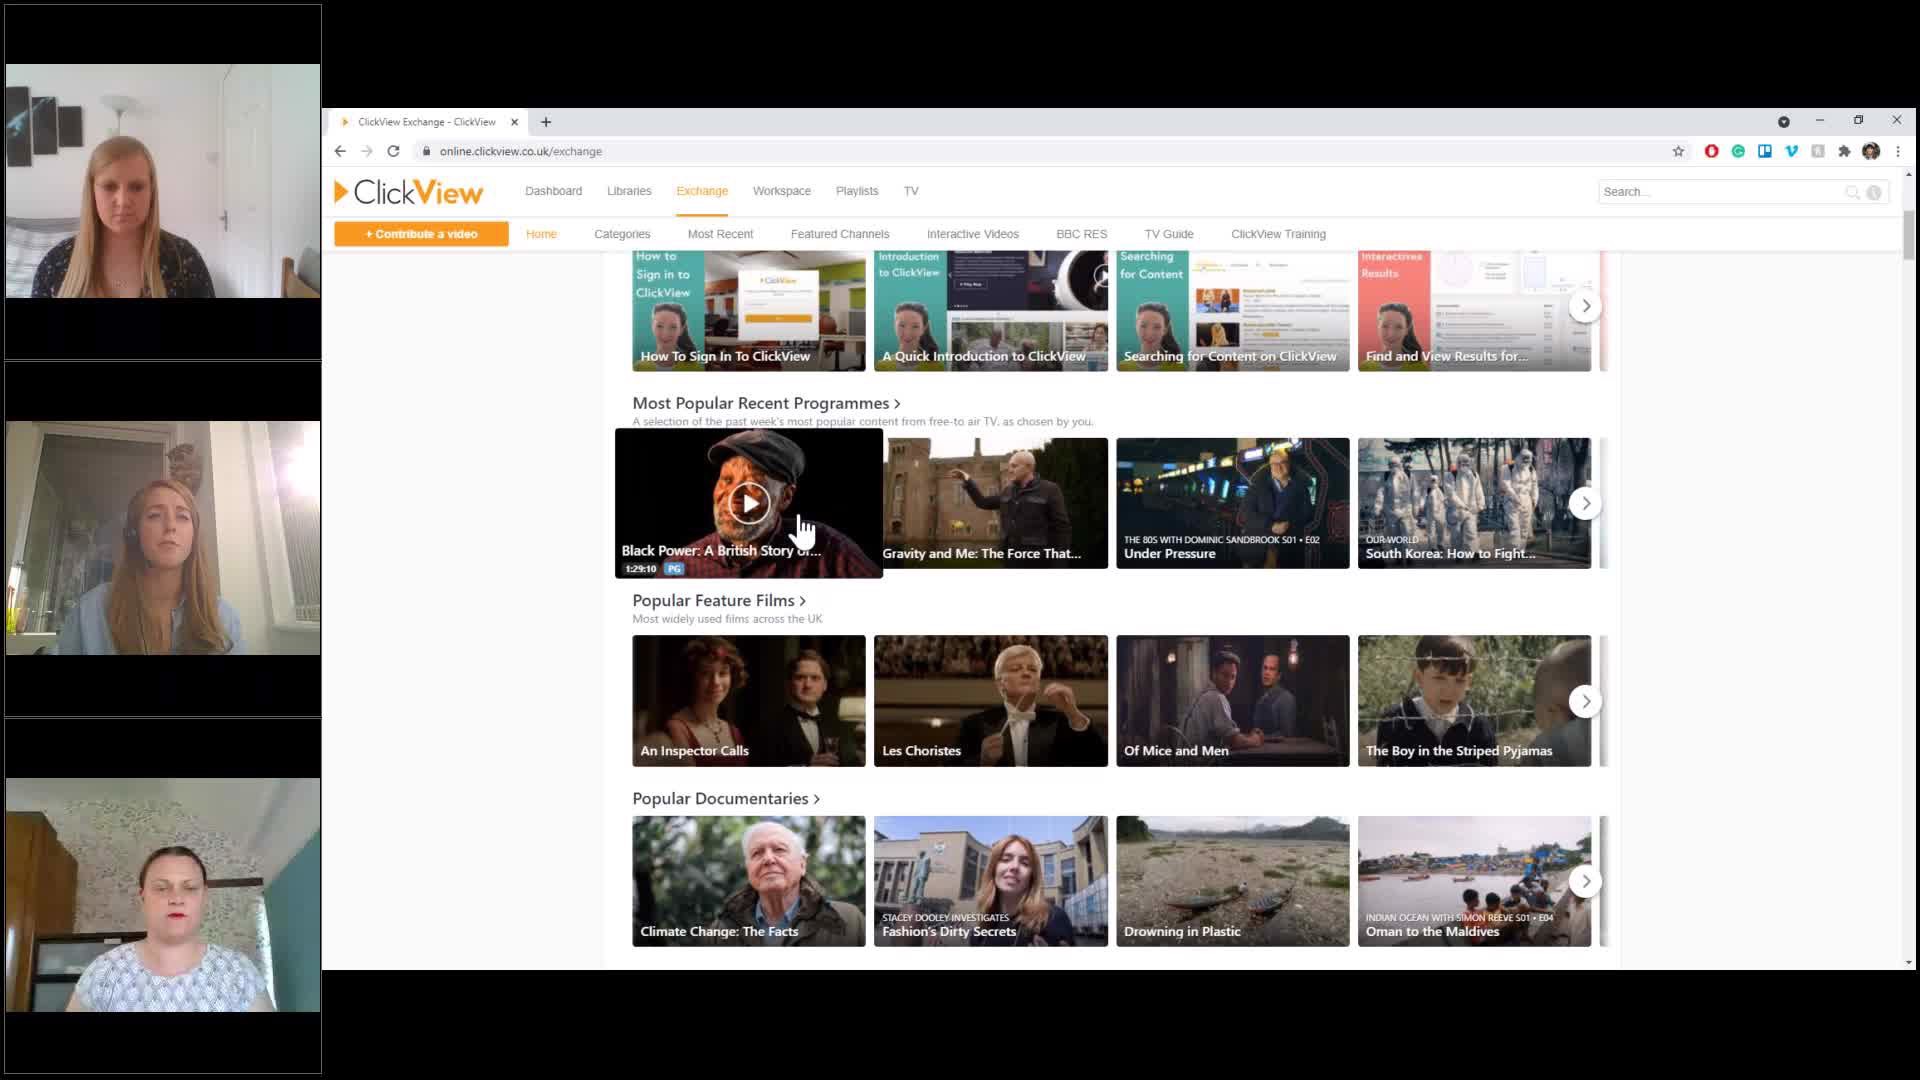Viewport: 1920px width, 1080px height.
Task: Close the ClickView Exchange browser tab
Action: [x=514, y=122]
